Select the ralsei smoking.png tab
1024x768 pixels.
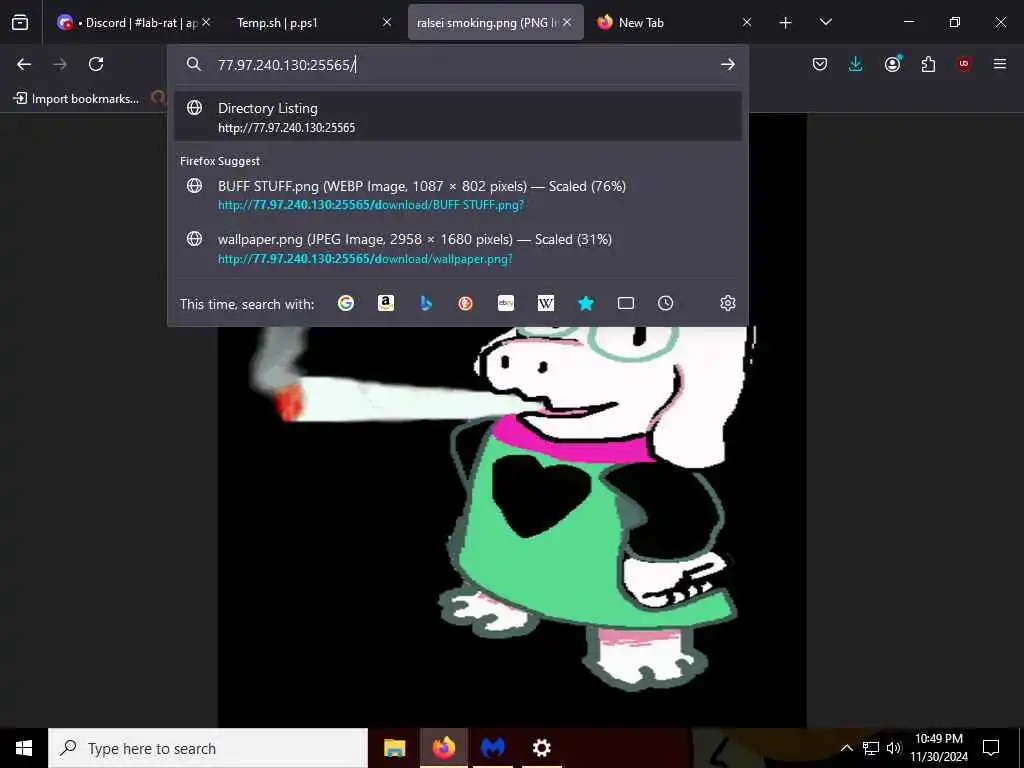point(496,23)
